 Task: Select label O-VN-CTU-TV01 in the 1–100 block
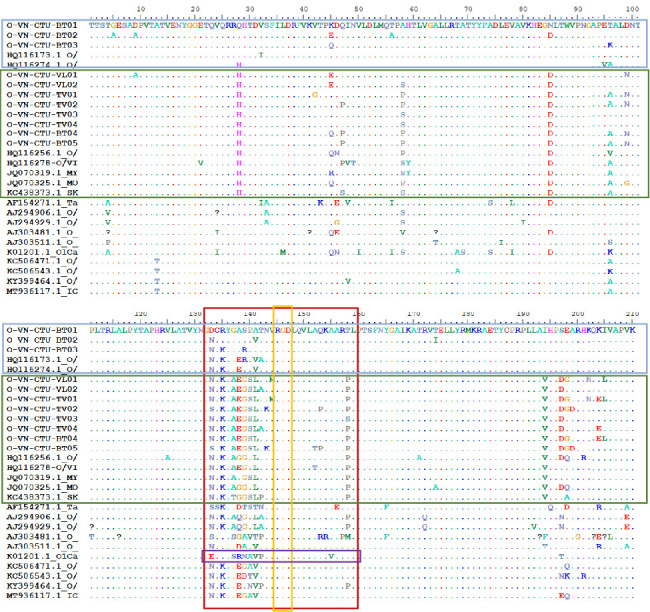tap(42, 95)
